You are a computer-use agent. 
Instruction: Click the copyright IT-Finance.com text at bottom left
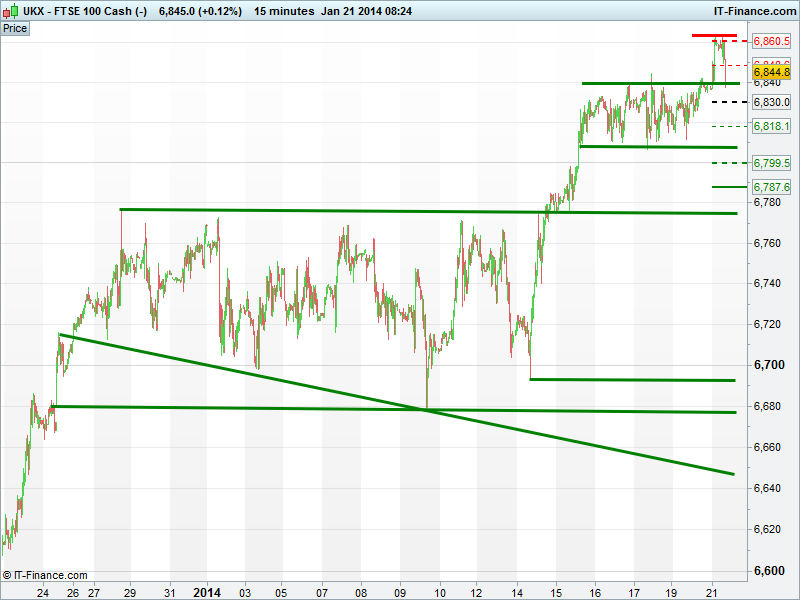45,575
